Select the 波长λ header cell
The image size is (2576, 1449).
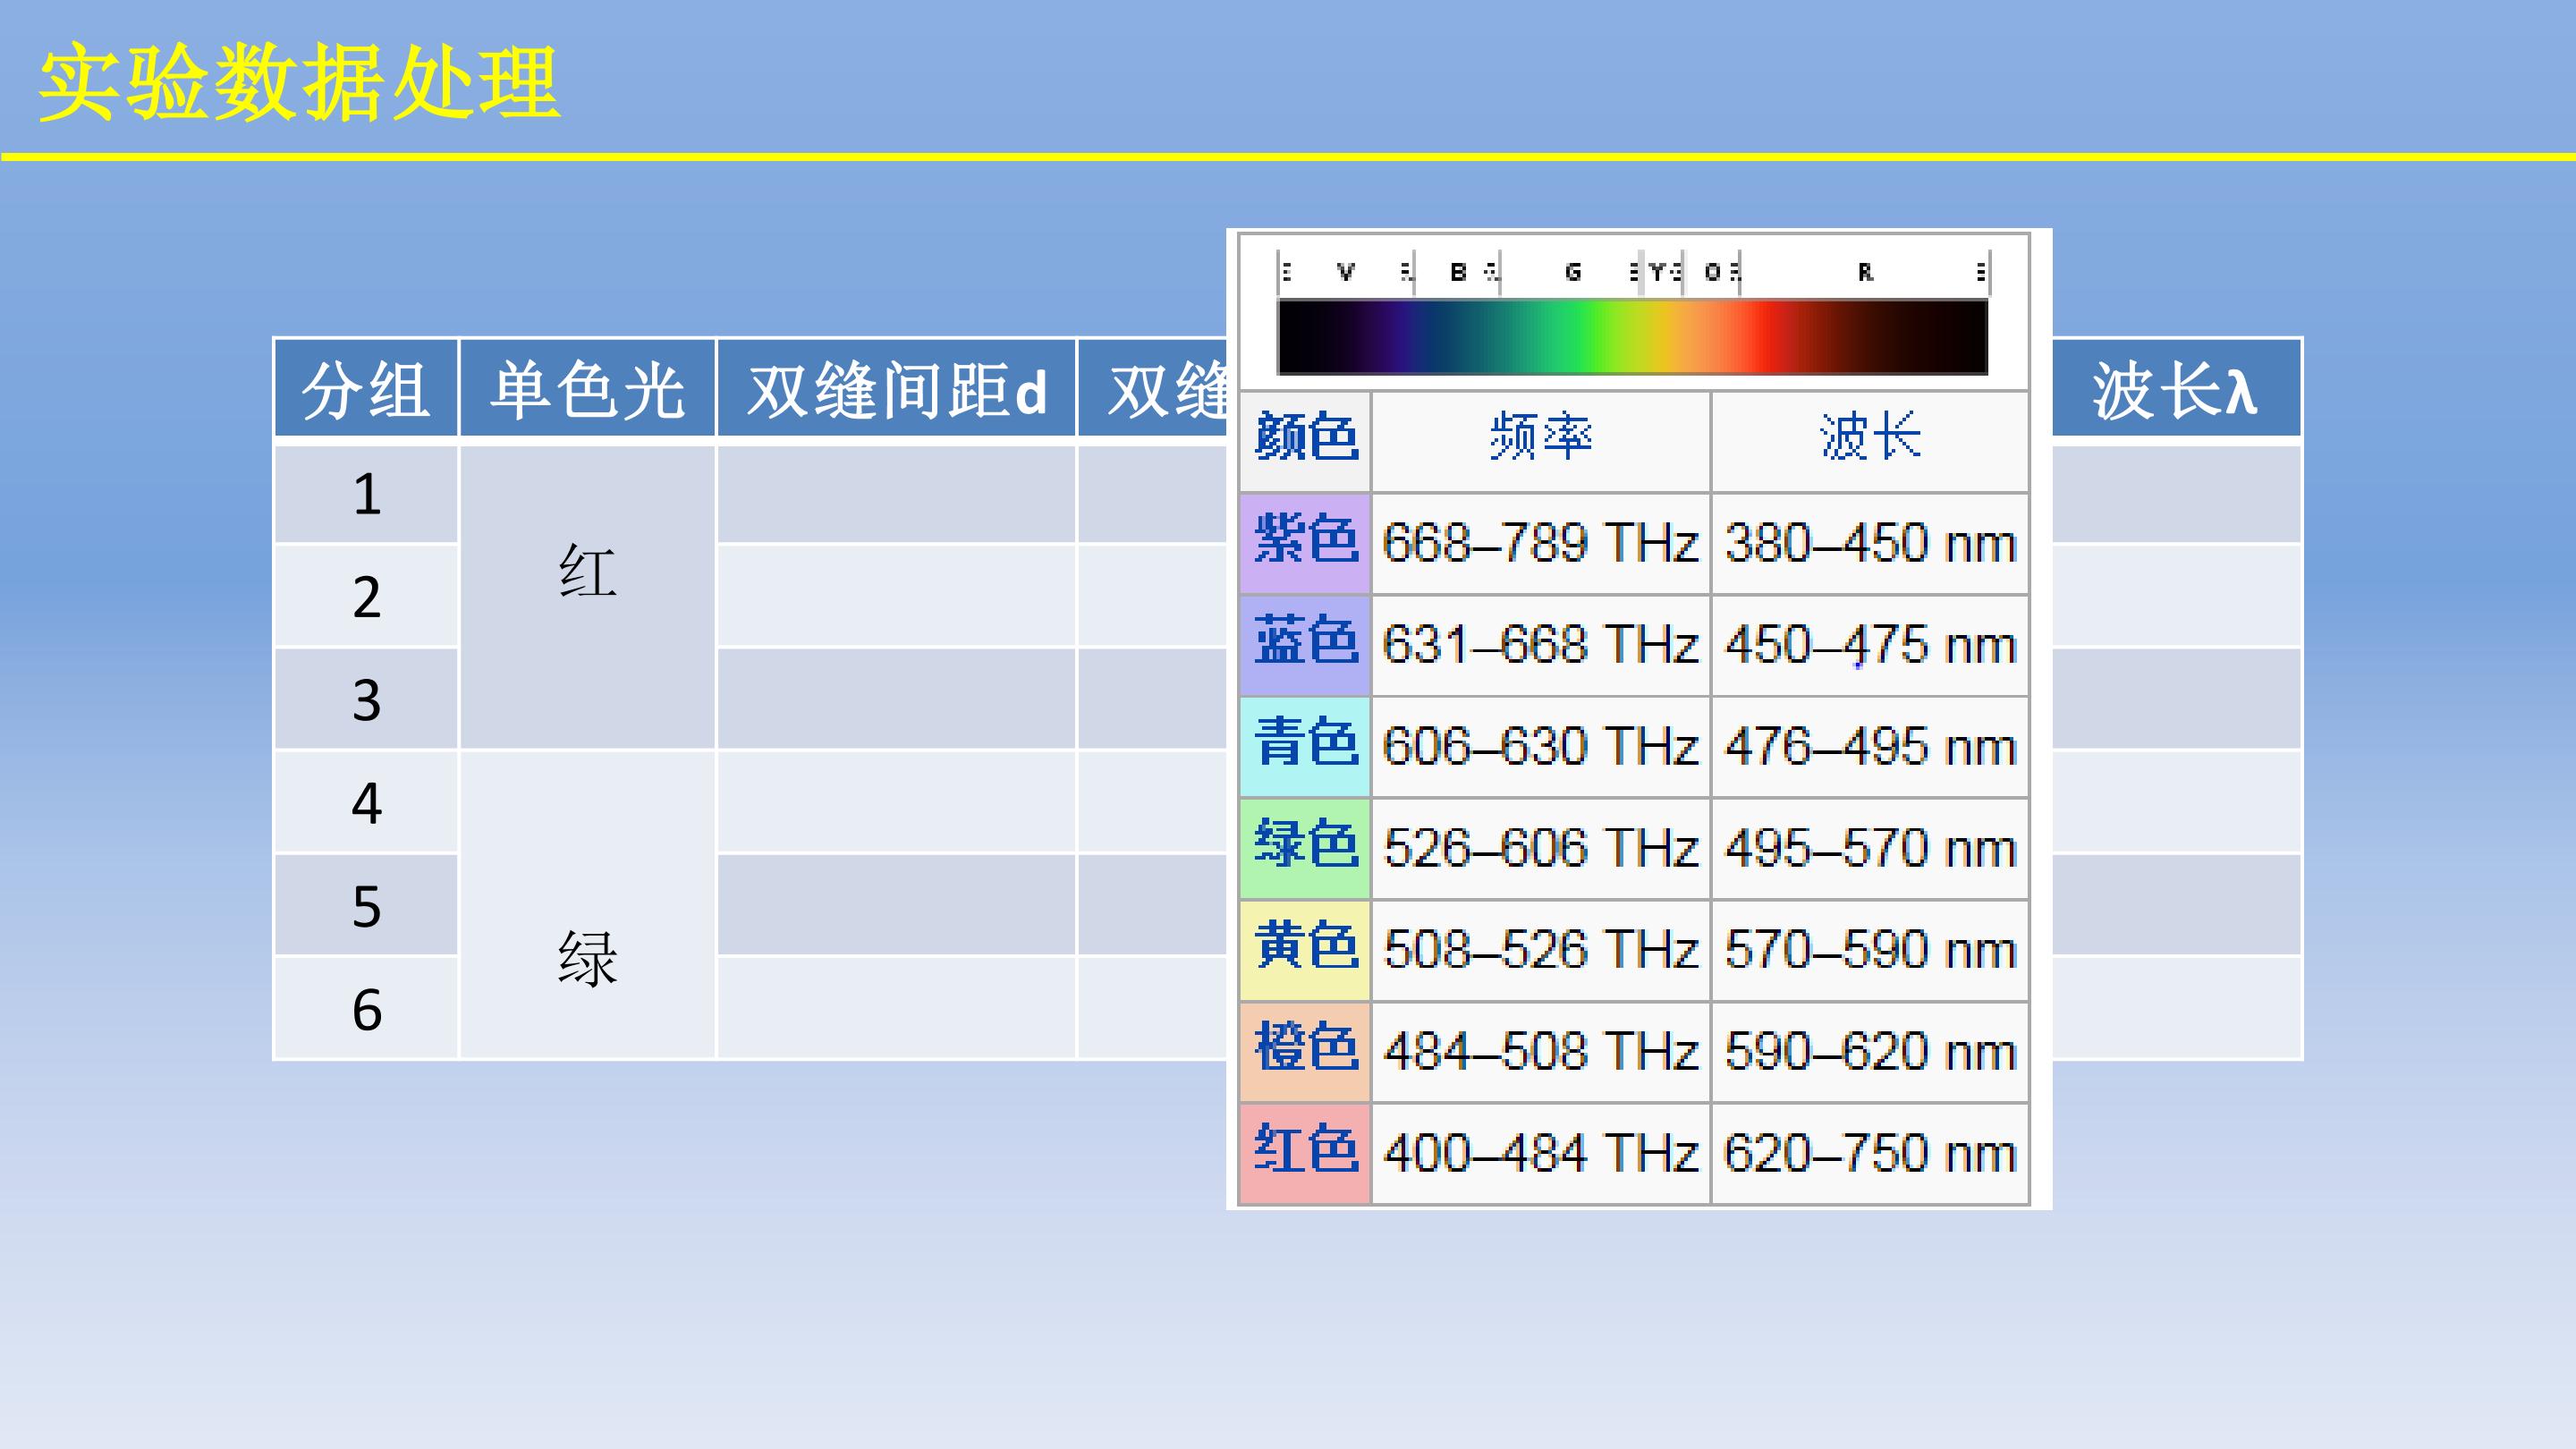pyautogui.click(x=2176, y=388)
